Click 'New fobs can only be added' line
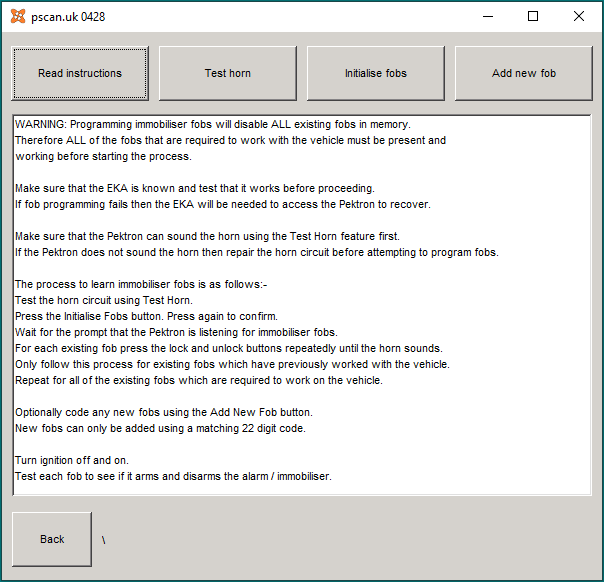This screenshot has width=604, height=582. (x=160, y=428)
